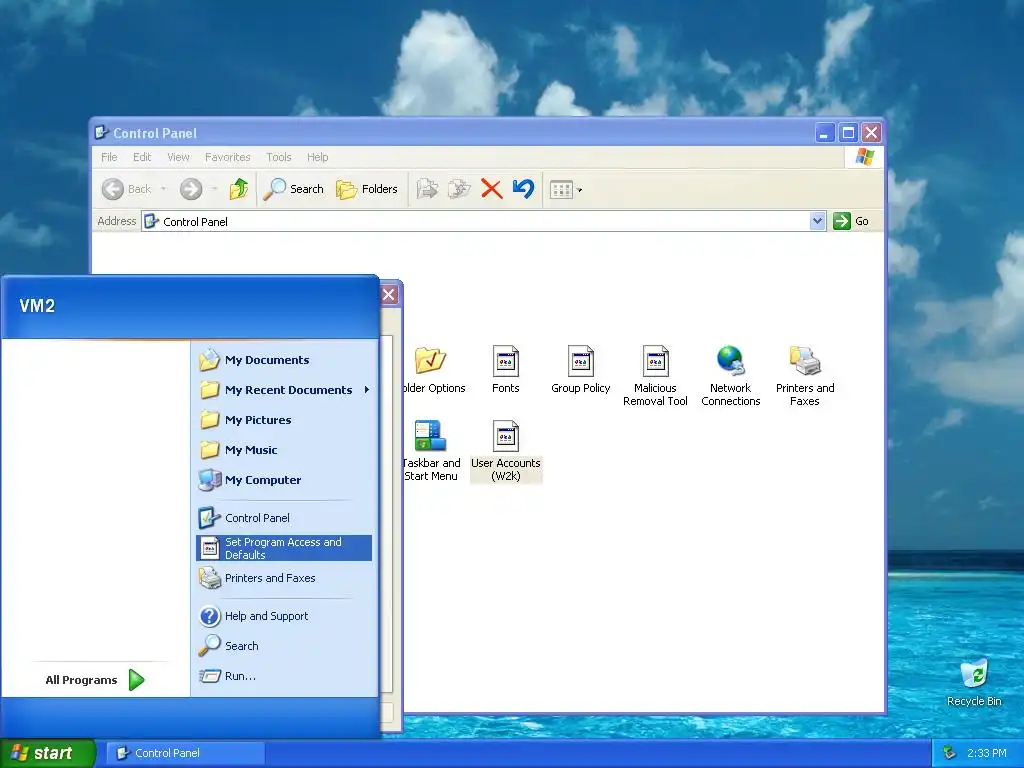The width and height of the screenshot is (1024, 768).
Task: Open Network Connections in Control Panel
Action: point(730,376)
